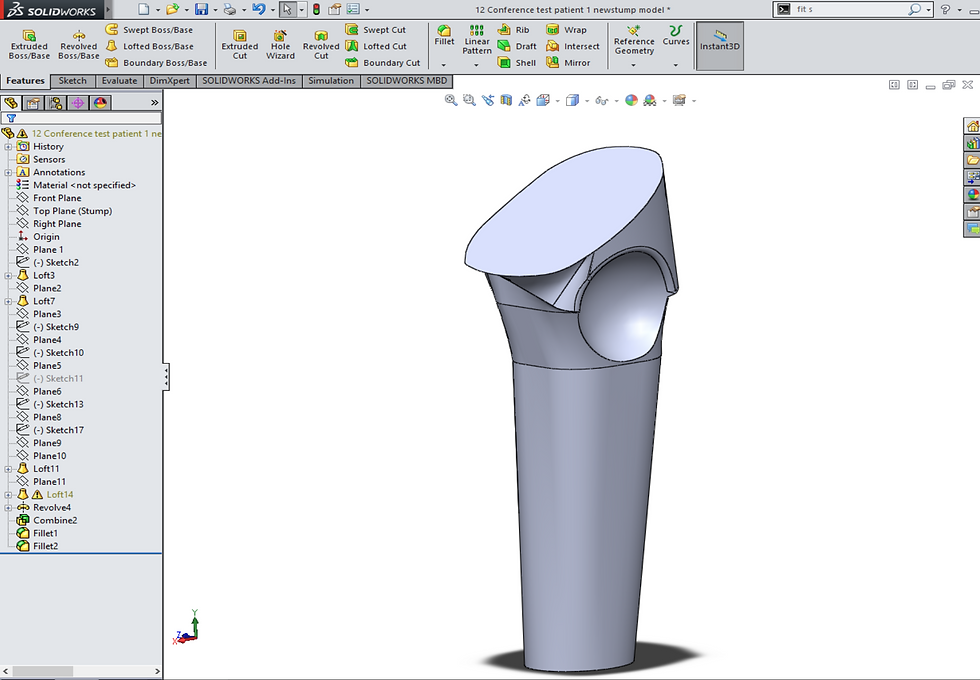The width and height of the screenshot is (980, 680).
Task: Expand the Annotations tree node
Action: point(8,172)
